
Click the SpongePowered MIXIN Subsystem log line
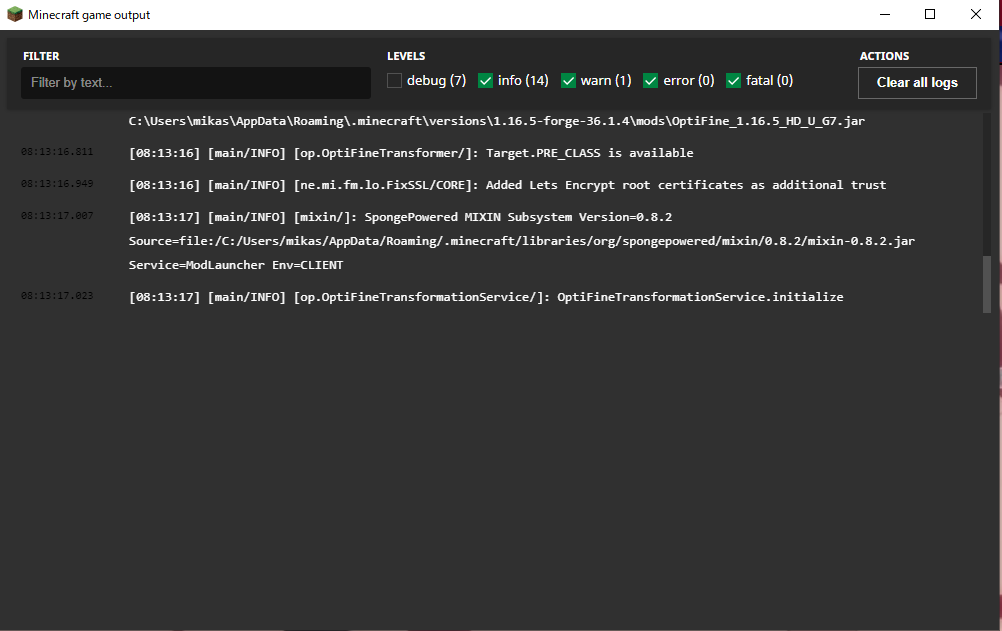tap(400, 217)
